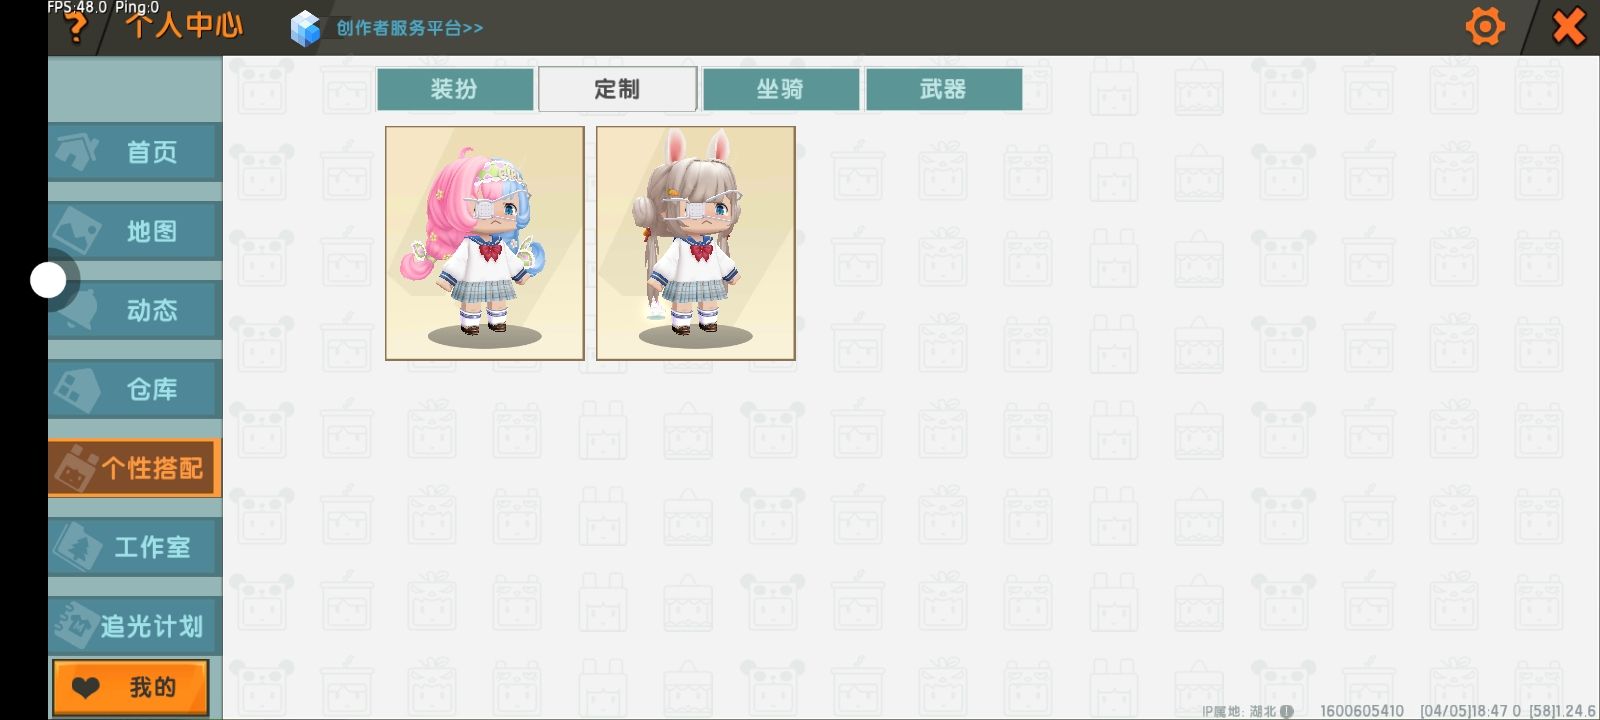Image resolution: width=1600 pixels, height=720 pixels.
Task: Open 追光计划 in the sidebar
Action: coord(135,626)
